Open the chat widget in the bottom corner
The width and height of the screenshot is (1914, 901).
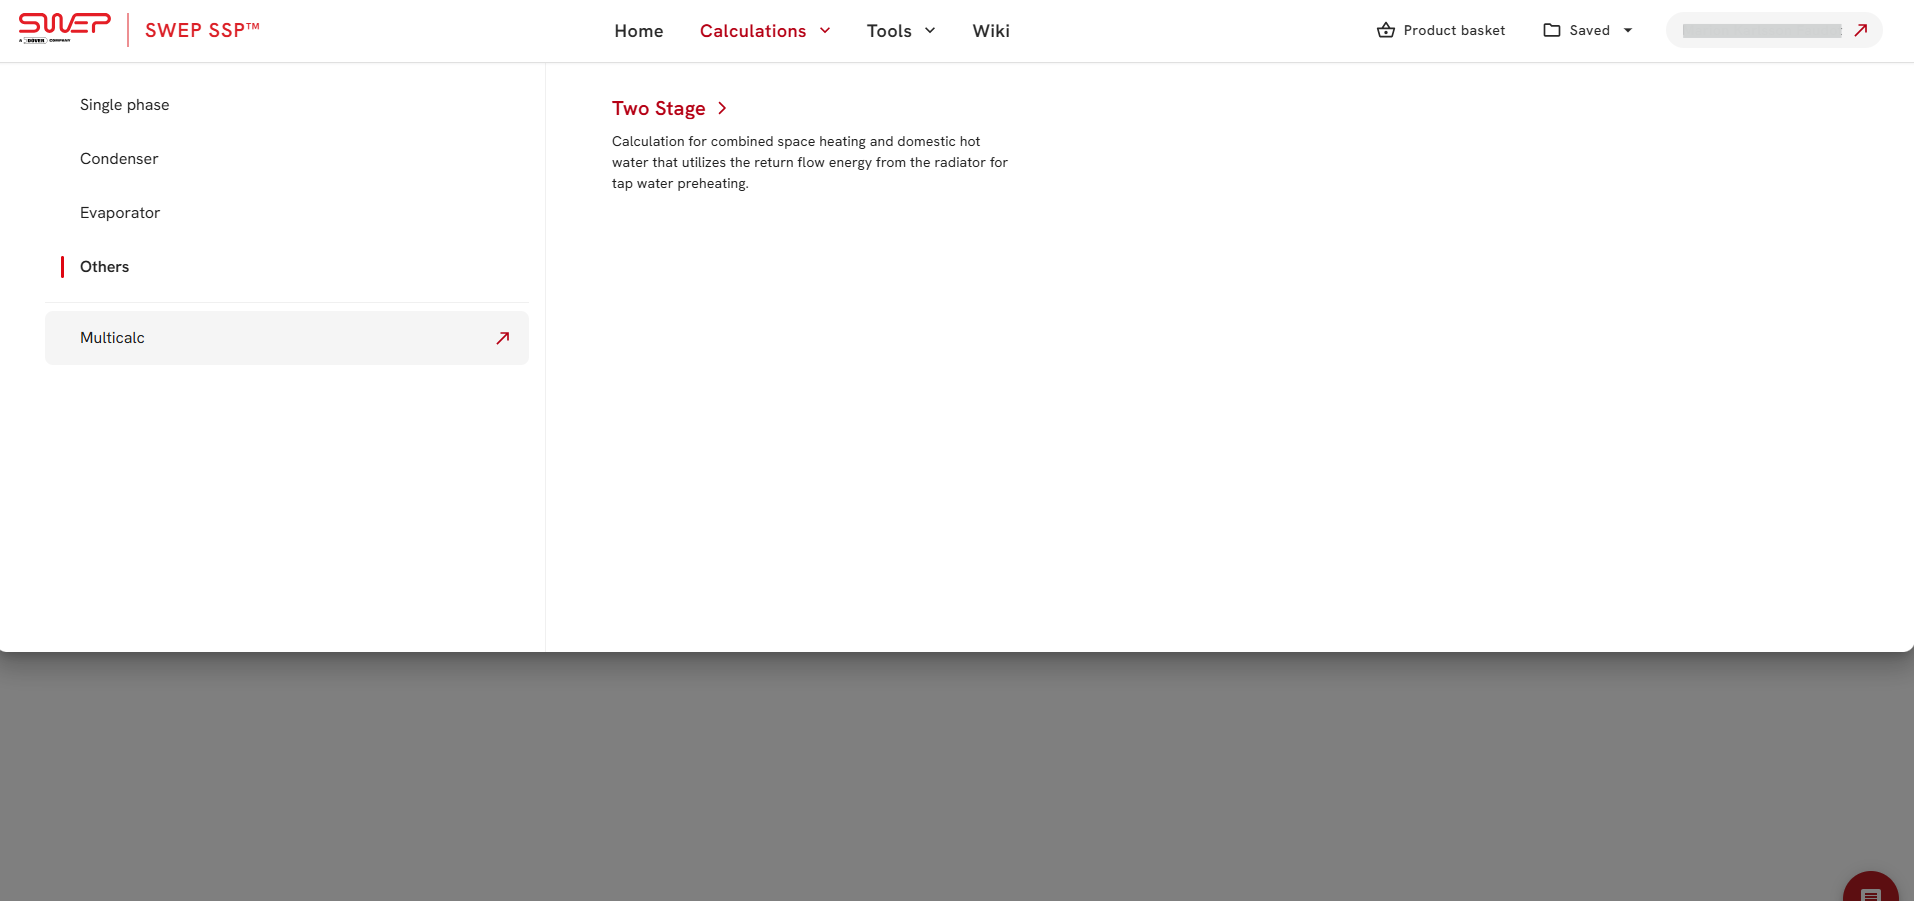point(1869,890)
